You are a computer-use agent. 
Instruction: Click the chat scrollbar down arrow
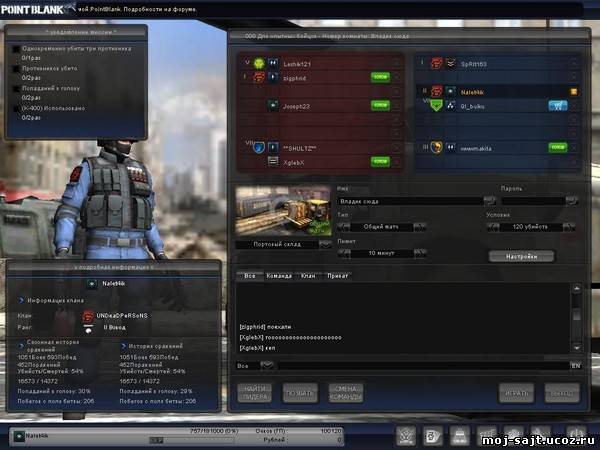point(577,347)
